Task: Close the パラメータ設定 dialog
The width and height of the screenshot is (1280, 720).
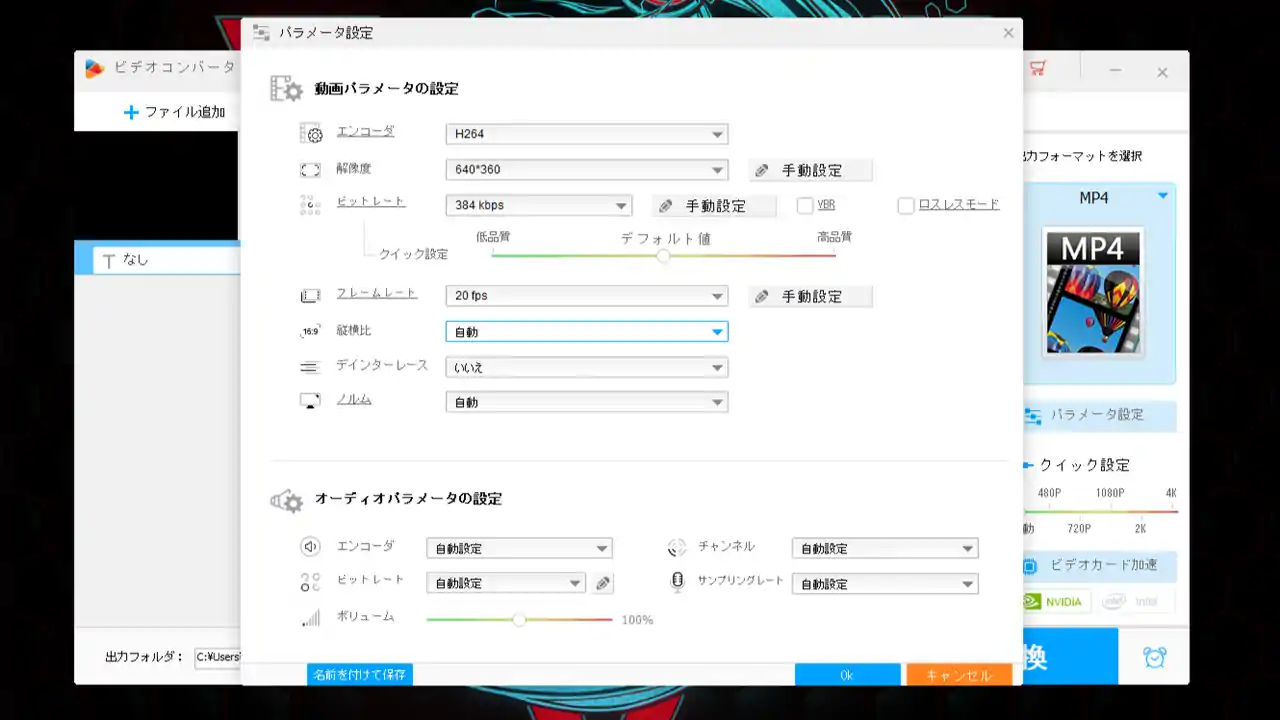Action: click(x=1008, y=33)
